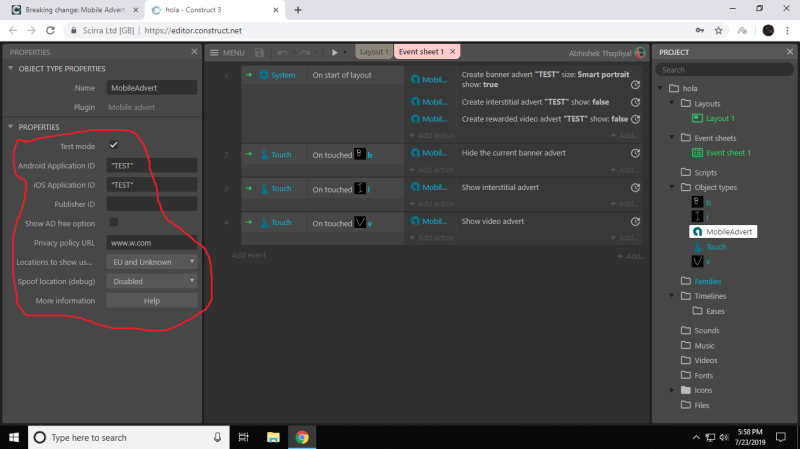Select Event sheet 1 in project tree
This screenshot has height=449, width=800.
(x=721, y=153)
